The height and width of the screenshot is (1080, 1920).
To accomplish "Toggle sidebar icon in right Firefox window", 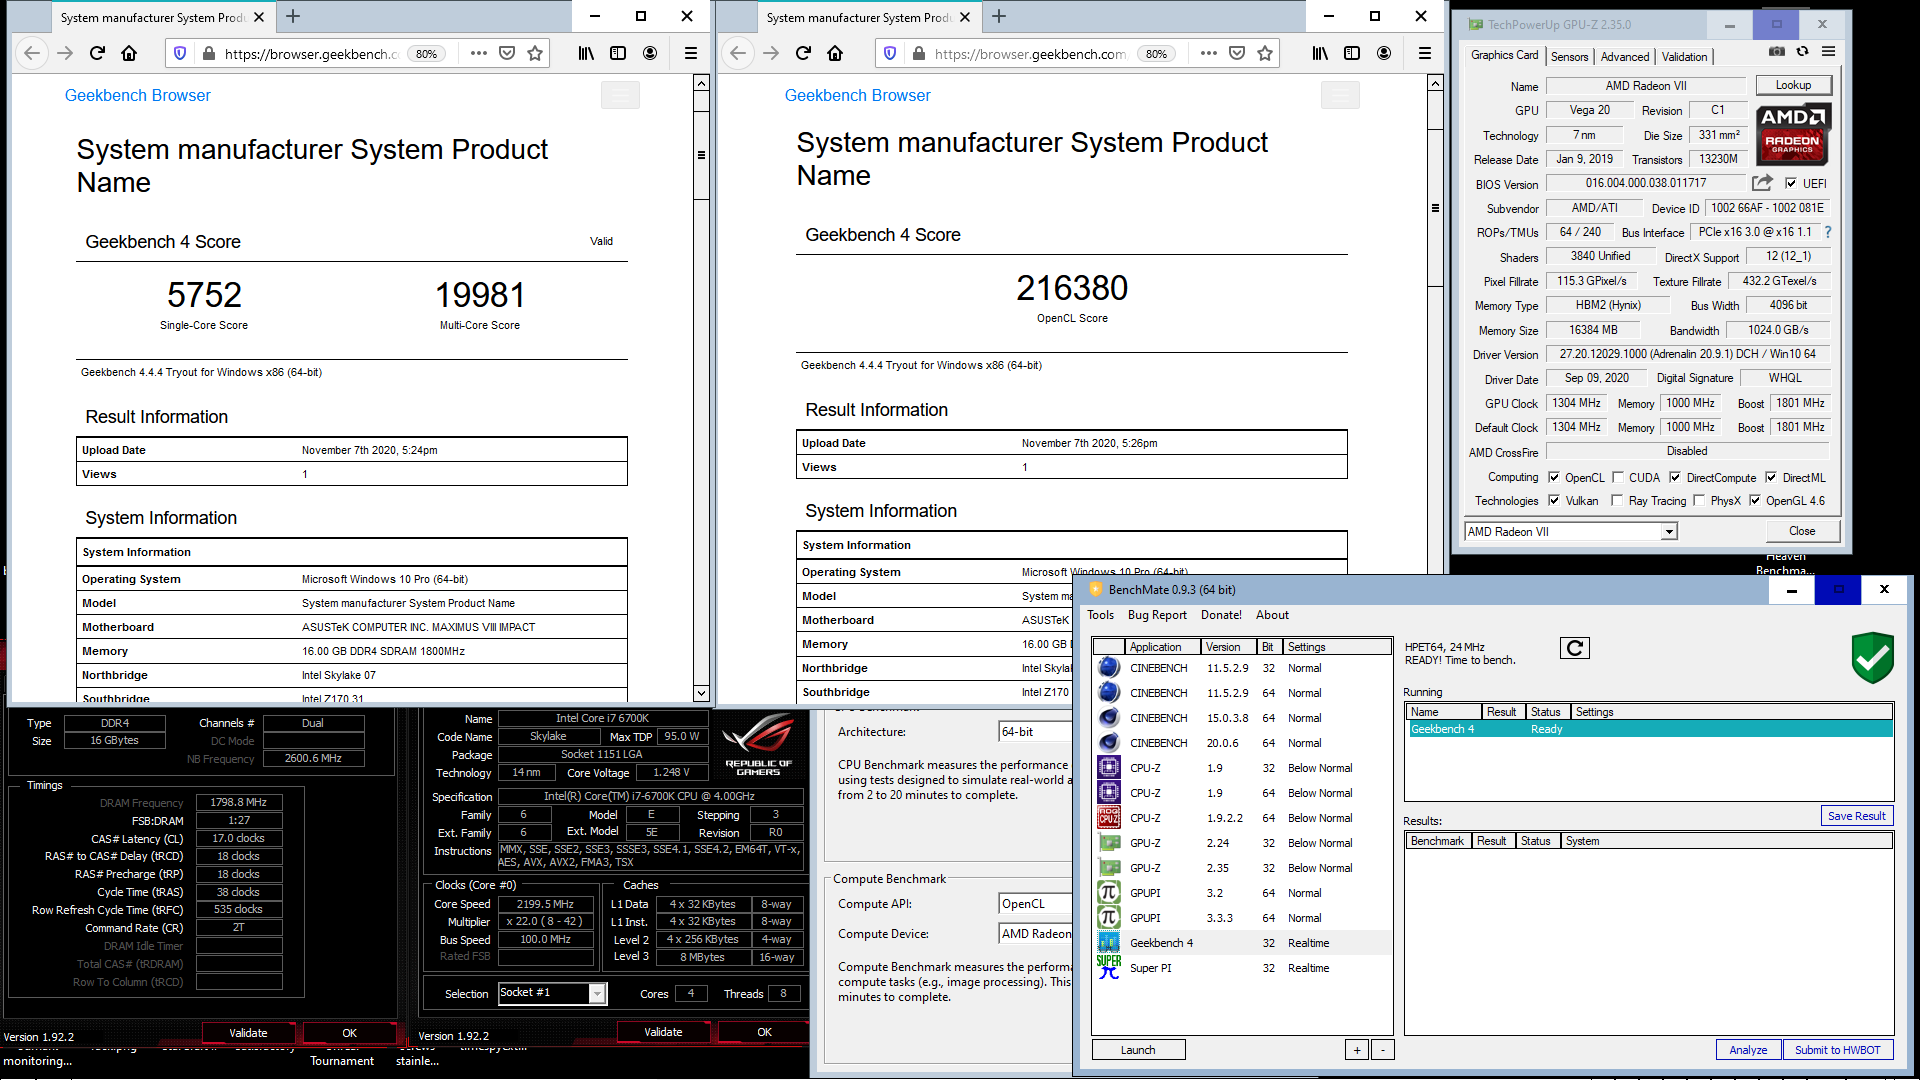I will [x=1352, y=54].
